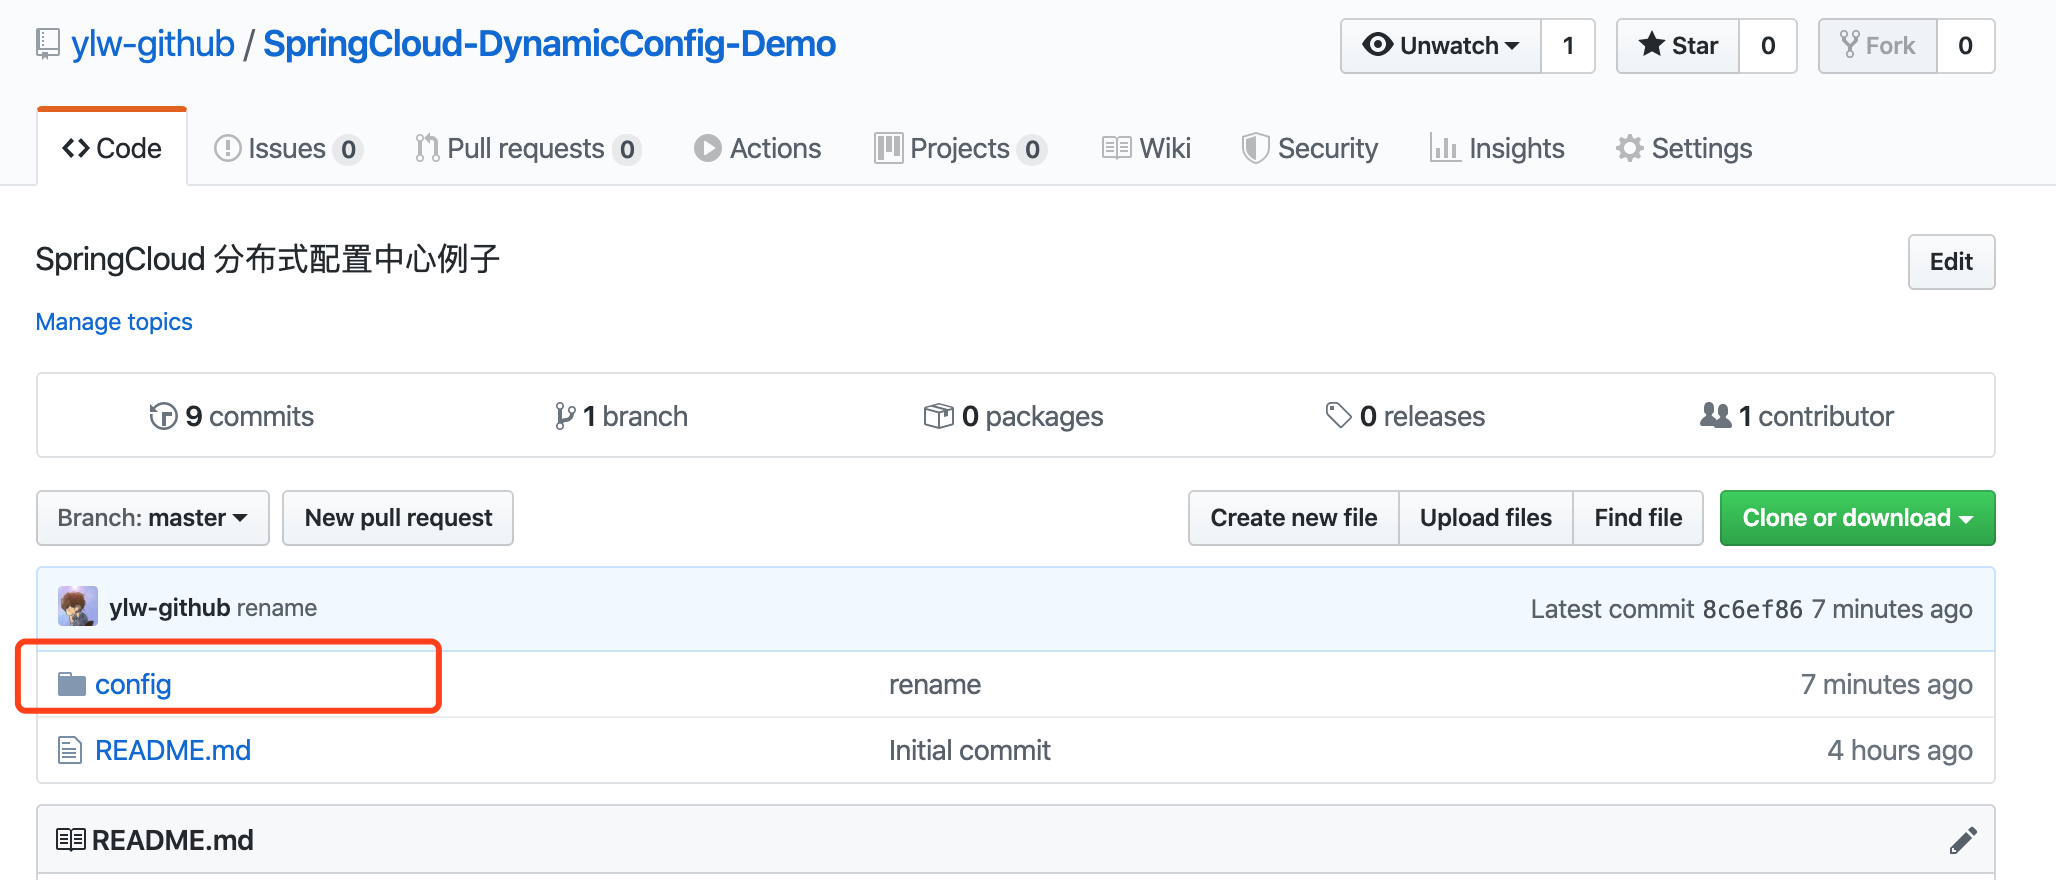
Task: Open the latest commit message rename link
Action: pos(277,608)
